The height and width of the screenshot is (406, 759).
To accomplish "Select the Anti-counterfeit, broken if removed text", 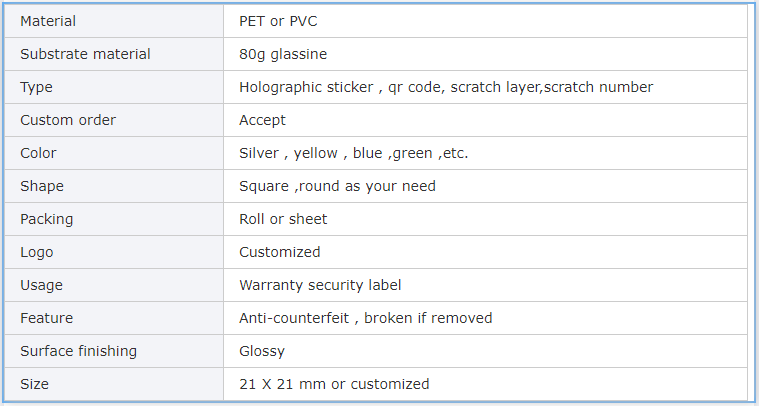I will point(365,318).
